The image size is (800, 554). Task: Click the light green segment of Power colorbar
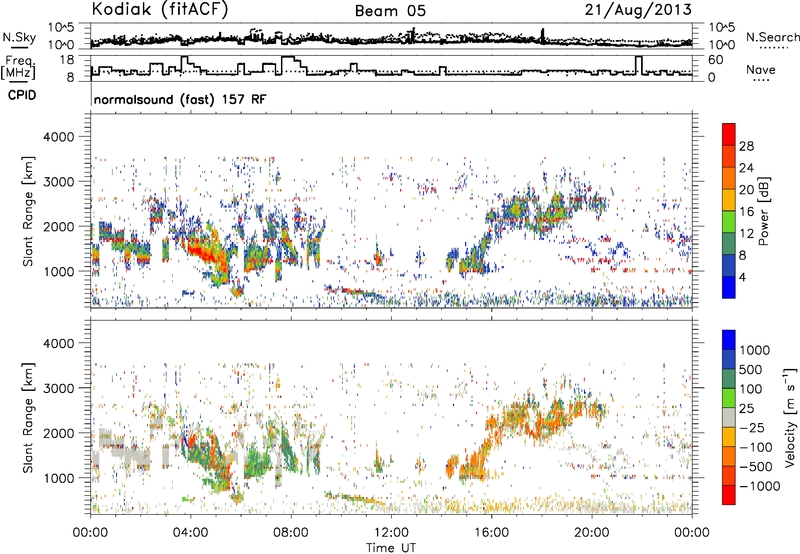[729, 221]
